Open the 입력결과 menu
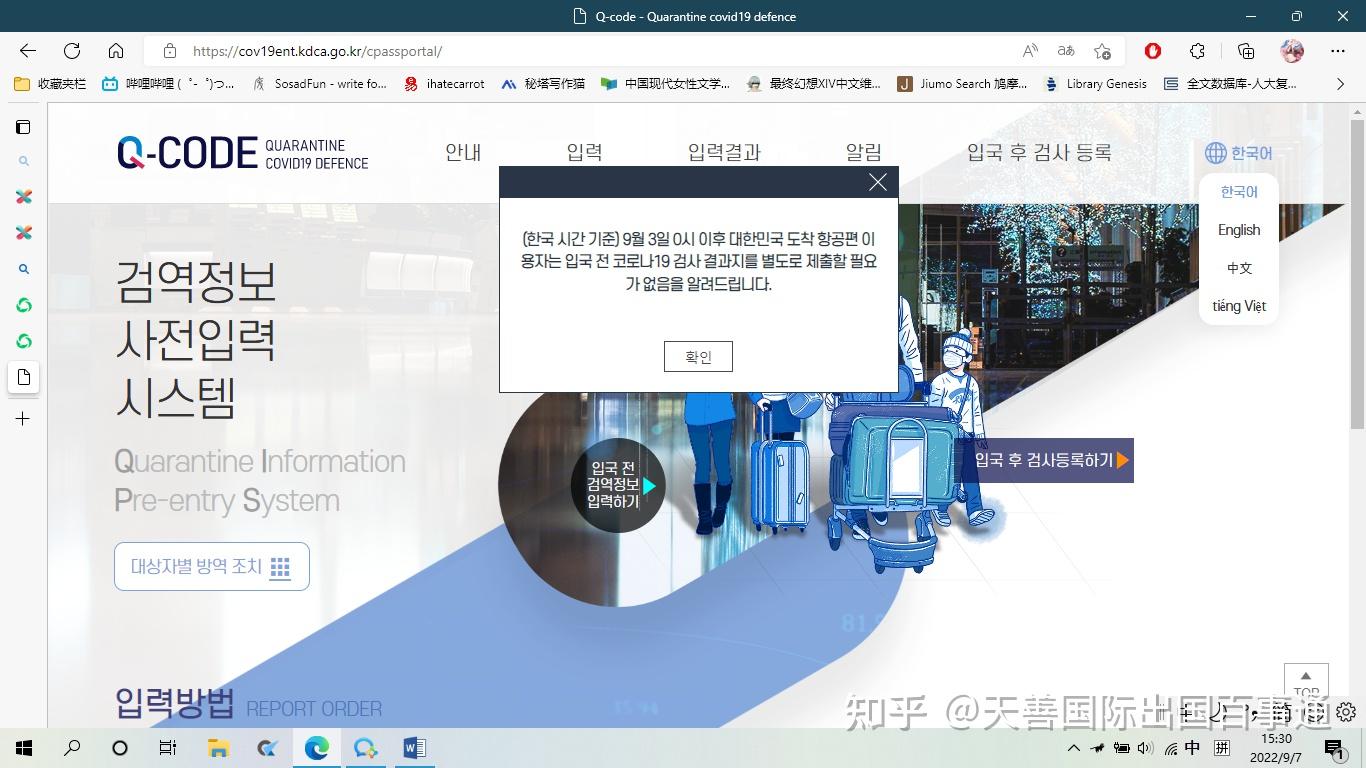The width and height of the screenshot is (1366, 768). [724, 153]
